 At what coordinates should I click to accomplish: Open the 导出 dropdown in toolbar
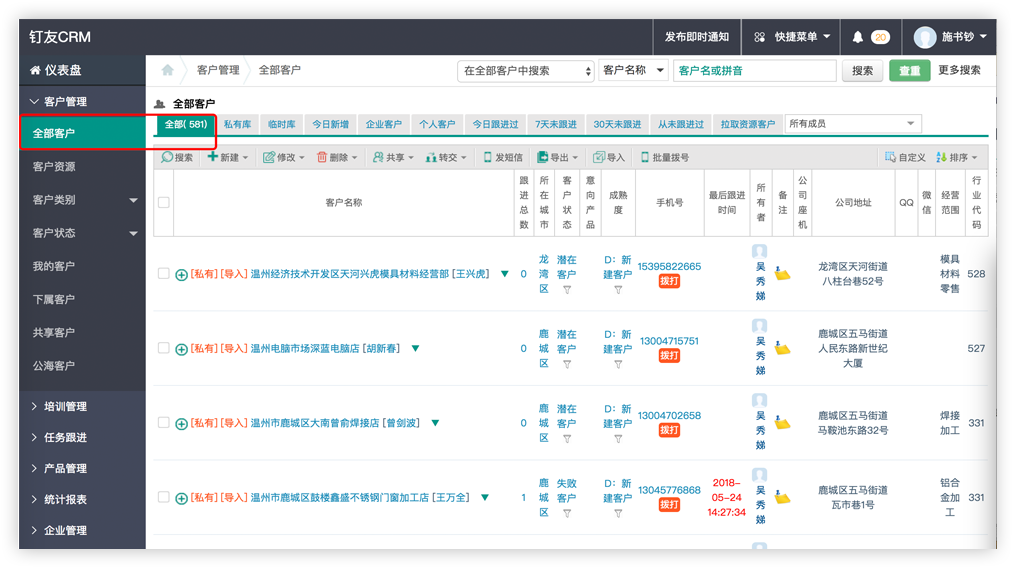click(x=557, y=157)
